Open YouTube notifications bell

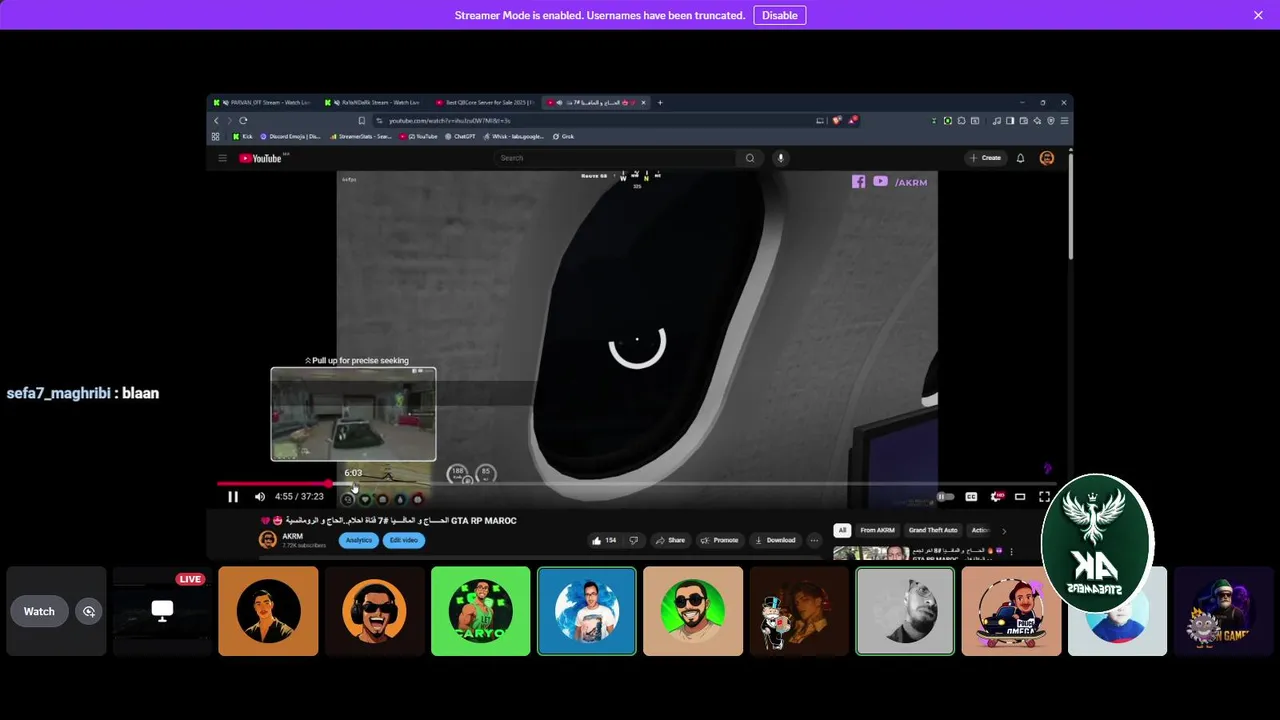coord(1020,158)
